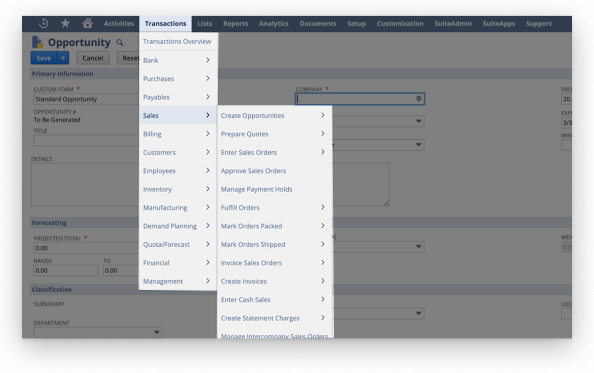The width and height of the screenshot is (594, 373).
Task: Expand the Quota/Forecast submenu
Action: tap(178, 244)
